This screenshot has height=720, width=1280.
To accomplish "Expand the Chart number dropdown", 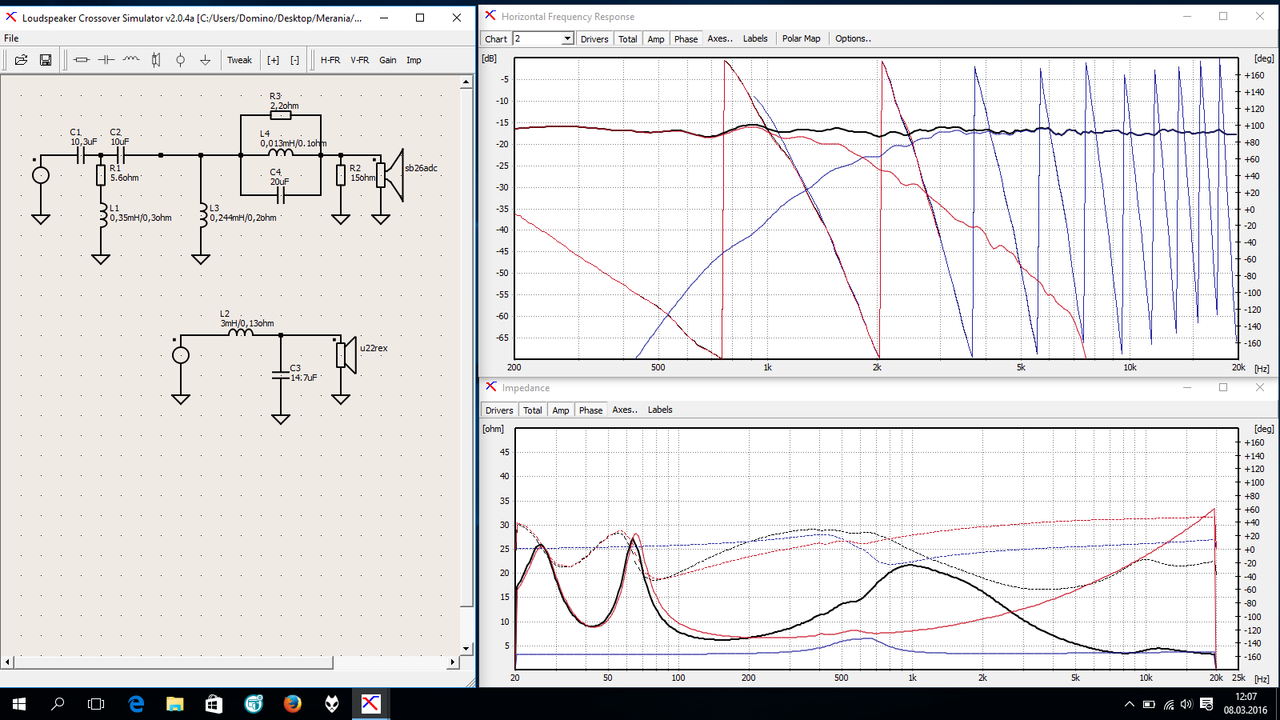I will [x=568, y=39].
